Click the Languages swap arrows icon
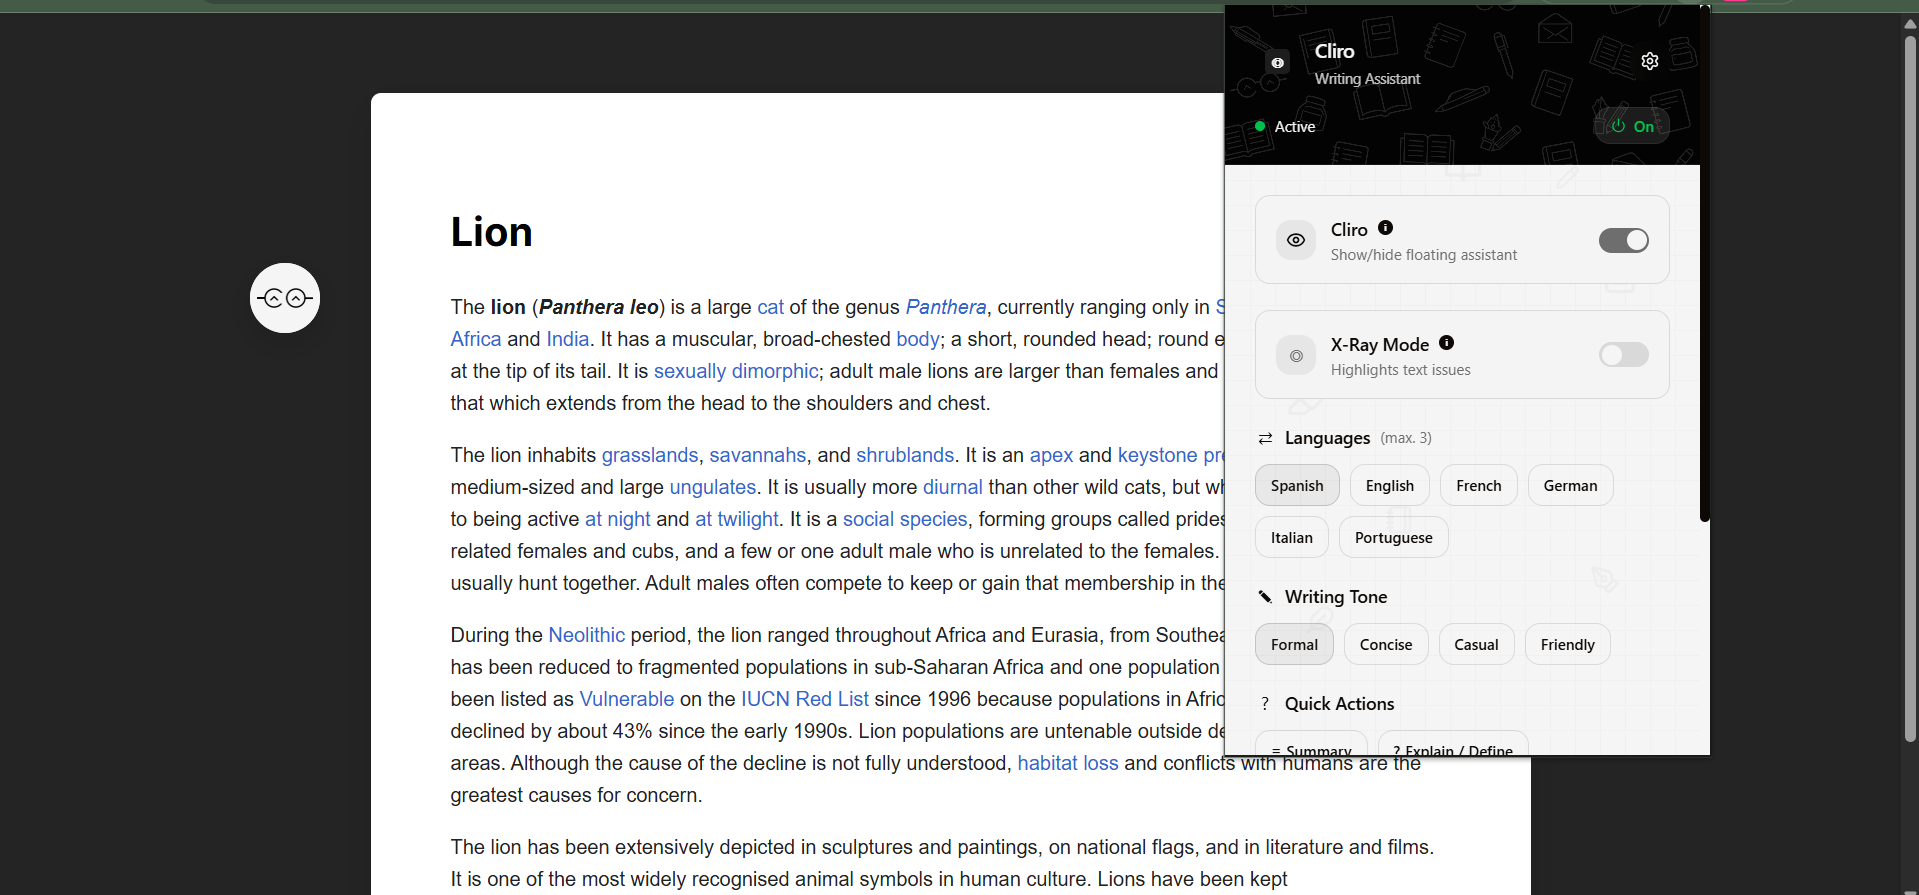The width and height of the screenshot is (1919, 895). tap(1265, 438)
